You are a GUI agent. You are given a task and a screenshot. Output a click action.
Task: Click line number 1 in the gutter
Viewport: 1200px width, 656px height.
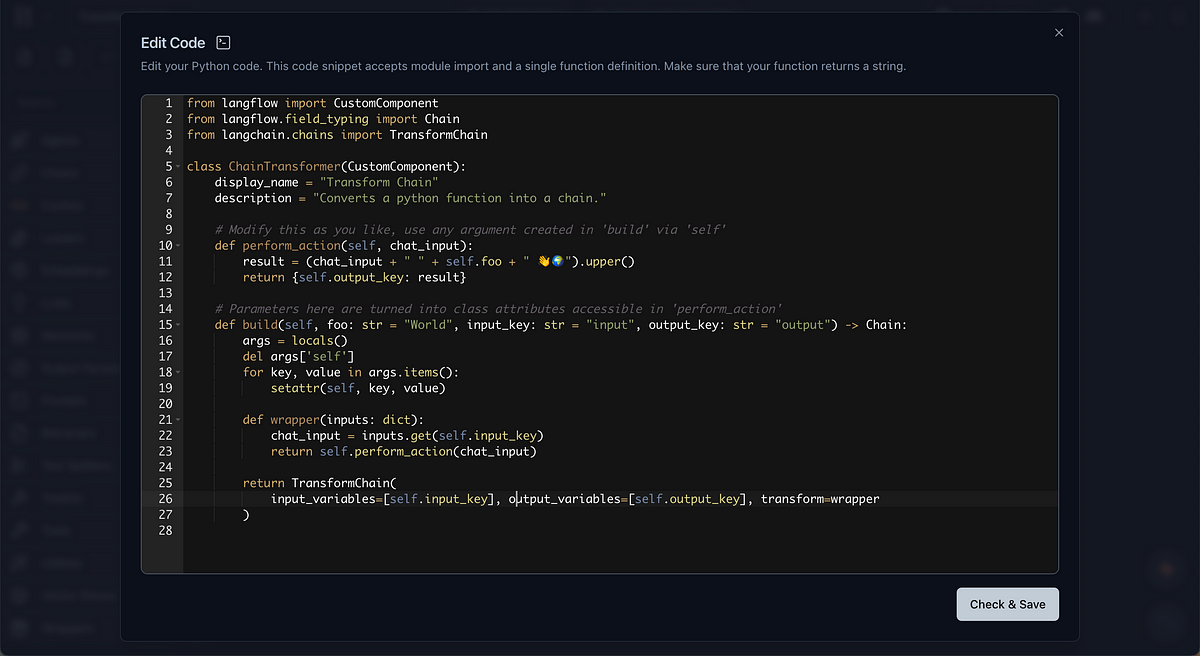click(167, 103)
